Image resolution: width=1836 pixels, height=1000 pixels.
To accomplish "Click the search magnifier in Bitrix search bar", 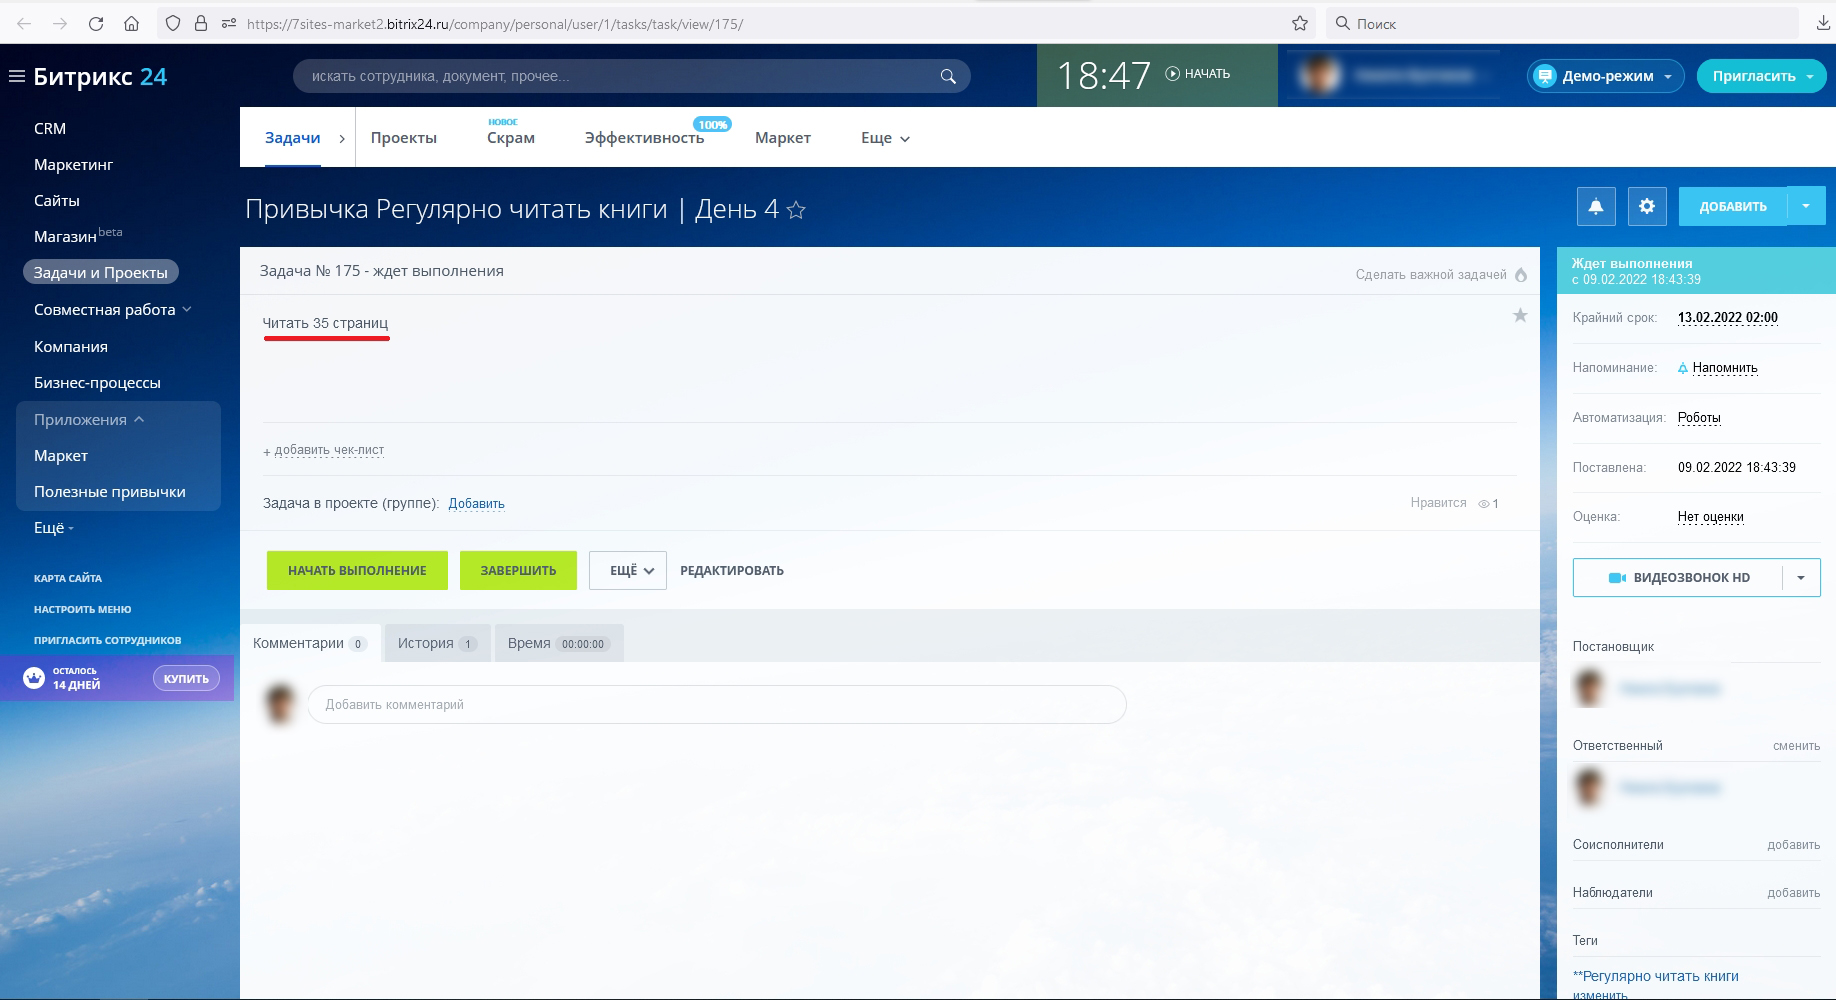I will click(948, 76).
